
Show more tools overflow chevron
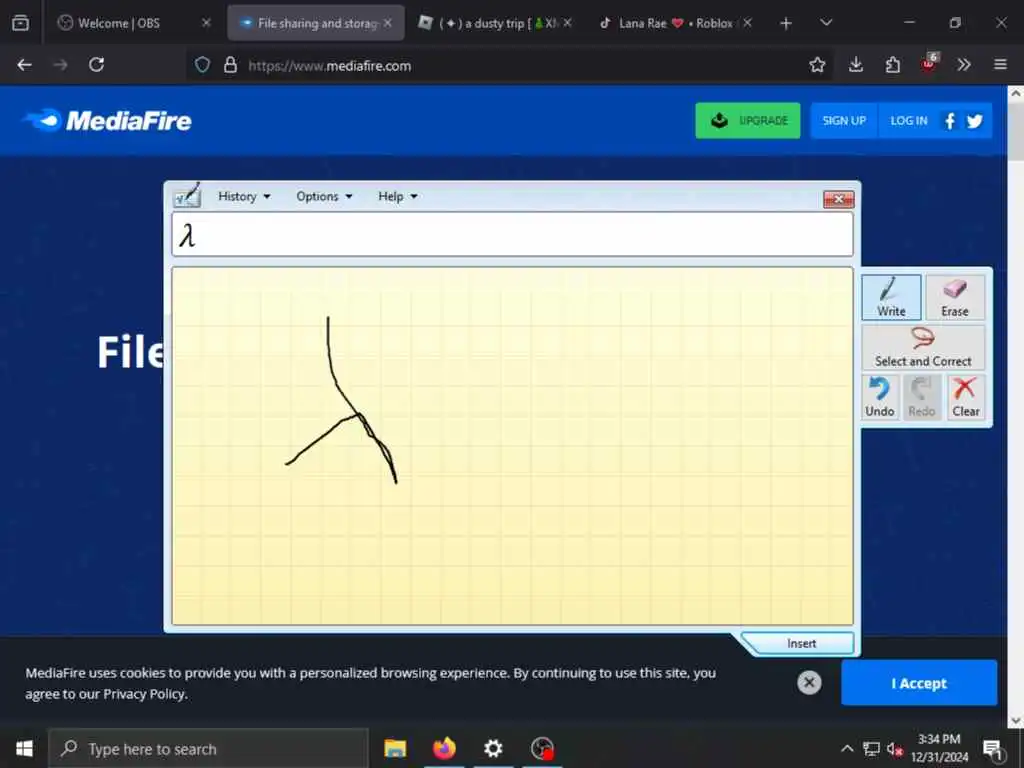(964, 65)
